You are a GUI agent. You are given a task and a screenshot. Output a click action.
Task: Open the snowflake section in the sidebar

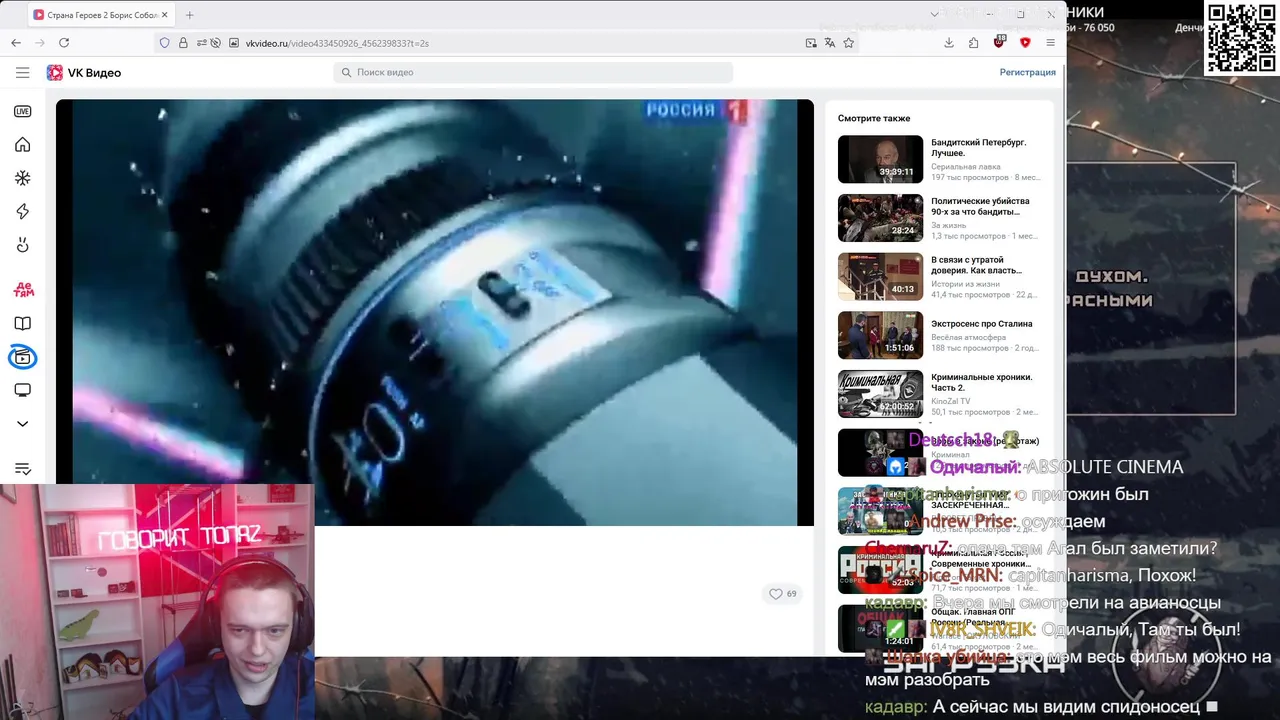click(22, 178)
